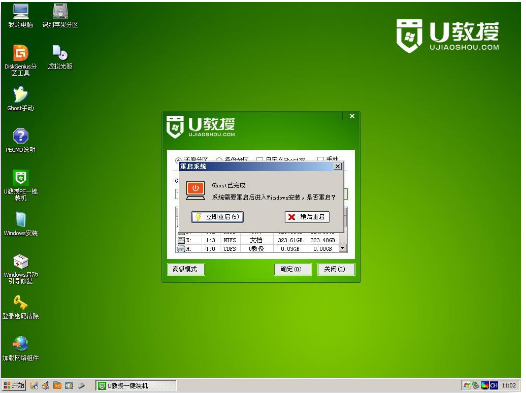Click the first quick launch icon
526x393 pixels.
tap(34, 386)
